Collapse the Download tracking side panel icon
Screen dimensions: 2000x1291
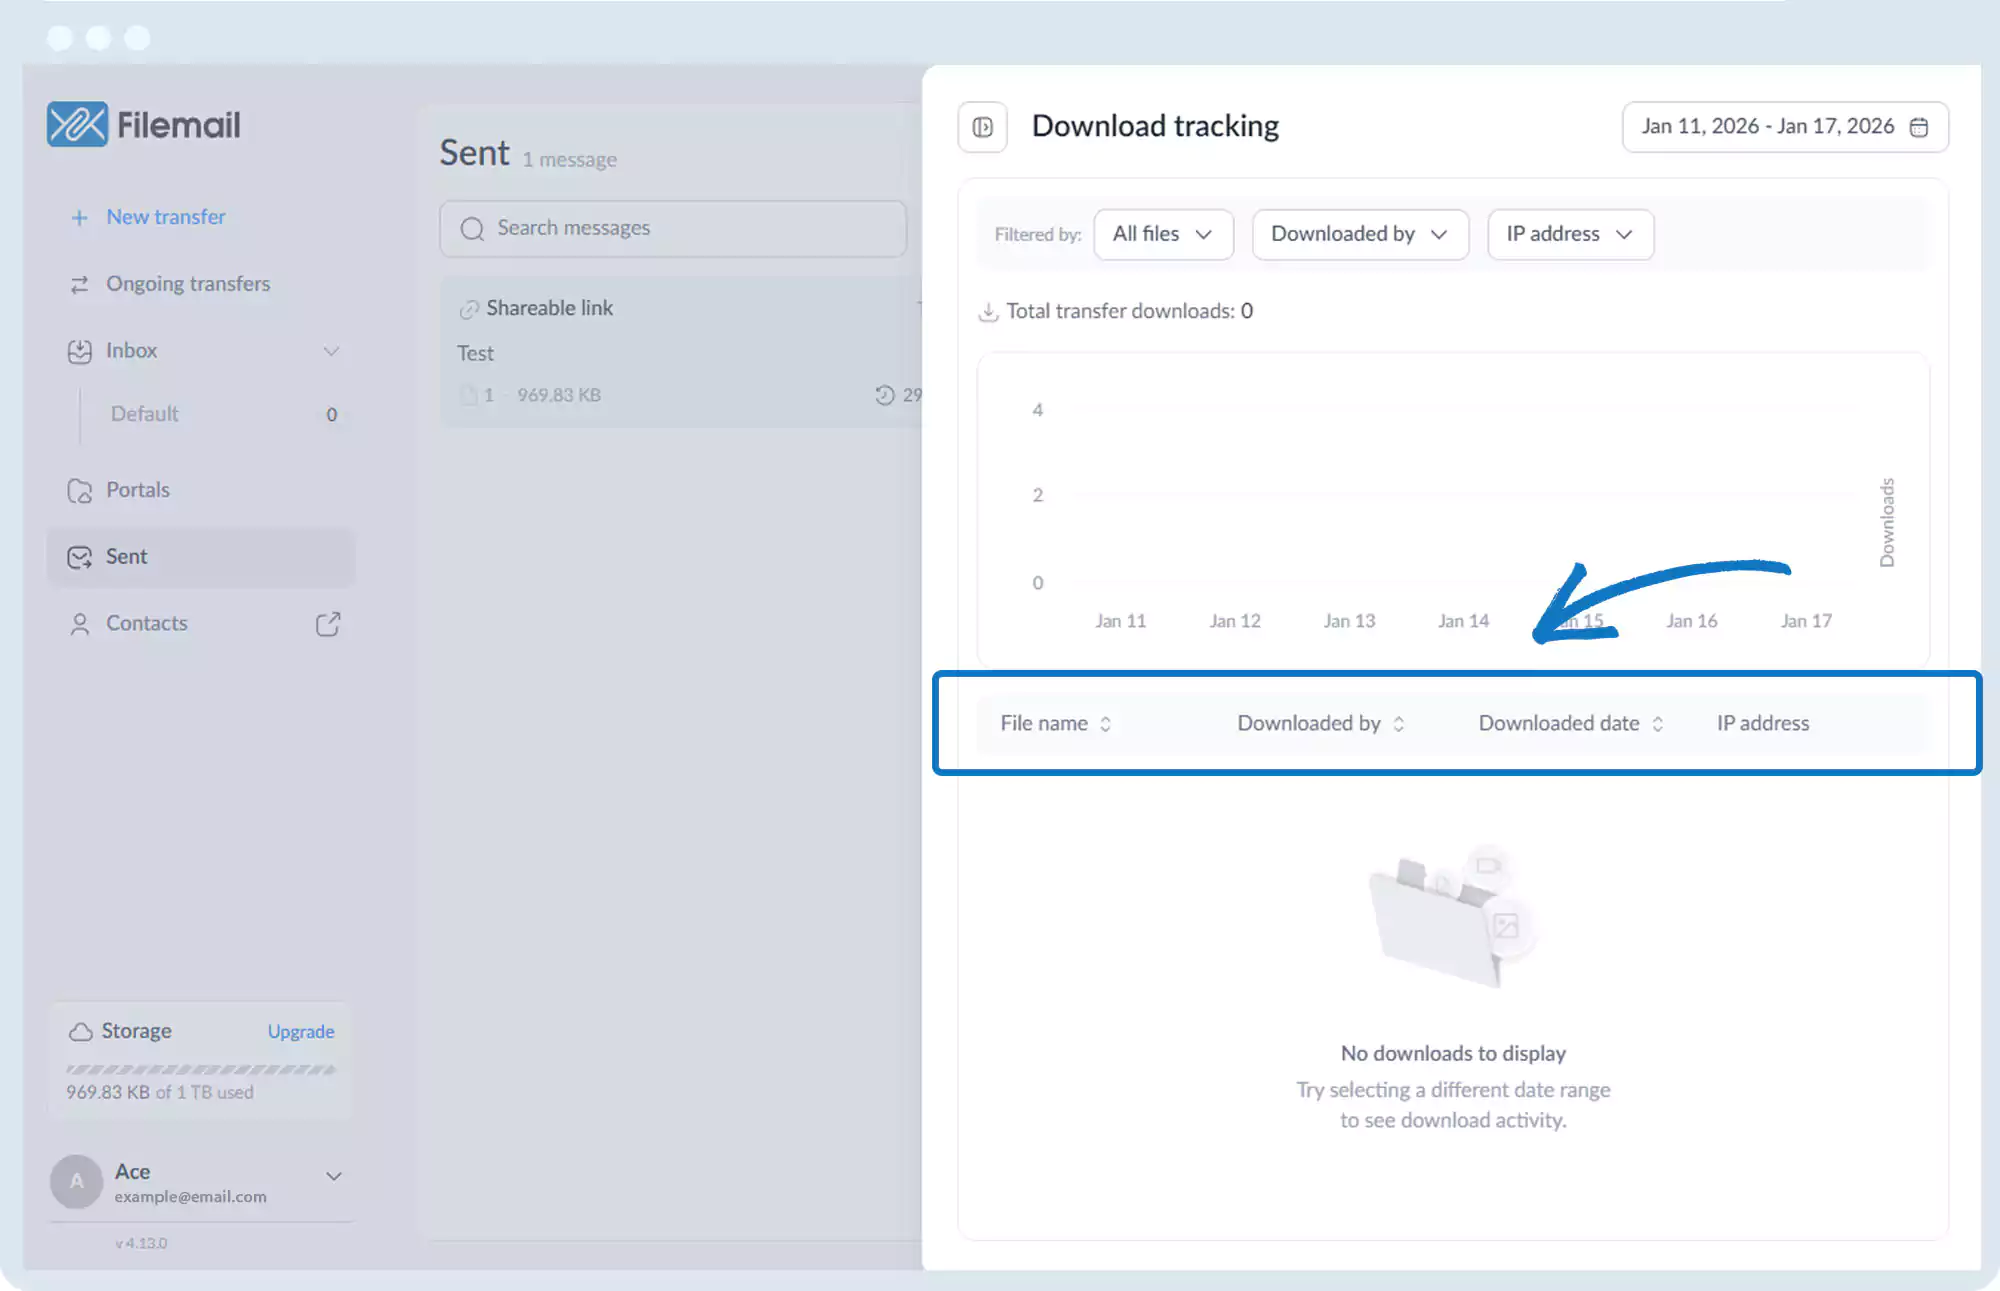[982, 127]
